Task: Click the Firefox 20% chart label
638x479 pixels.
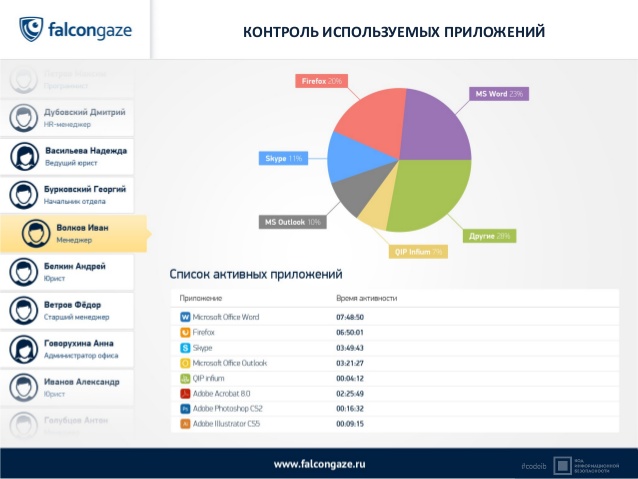Action: (x=321, y=81)
